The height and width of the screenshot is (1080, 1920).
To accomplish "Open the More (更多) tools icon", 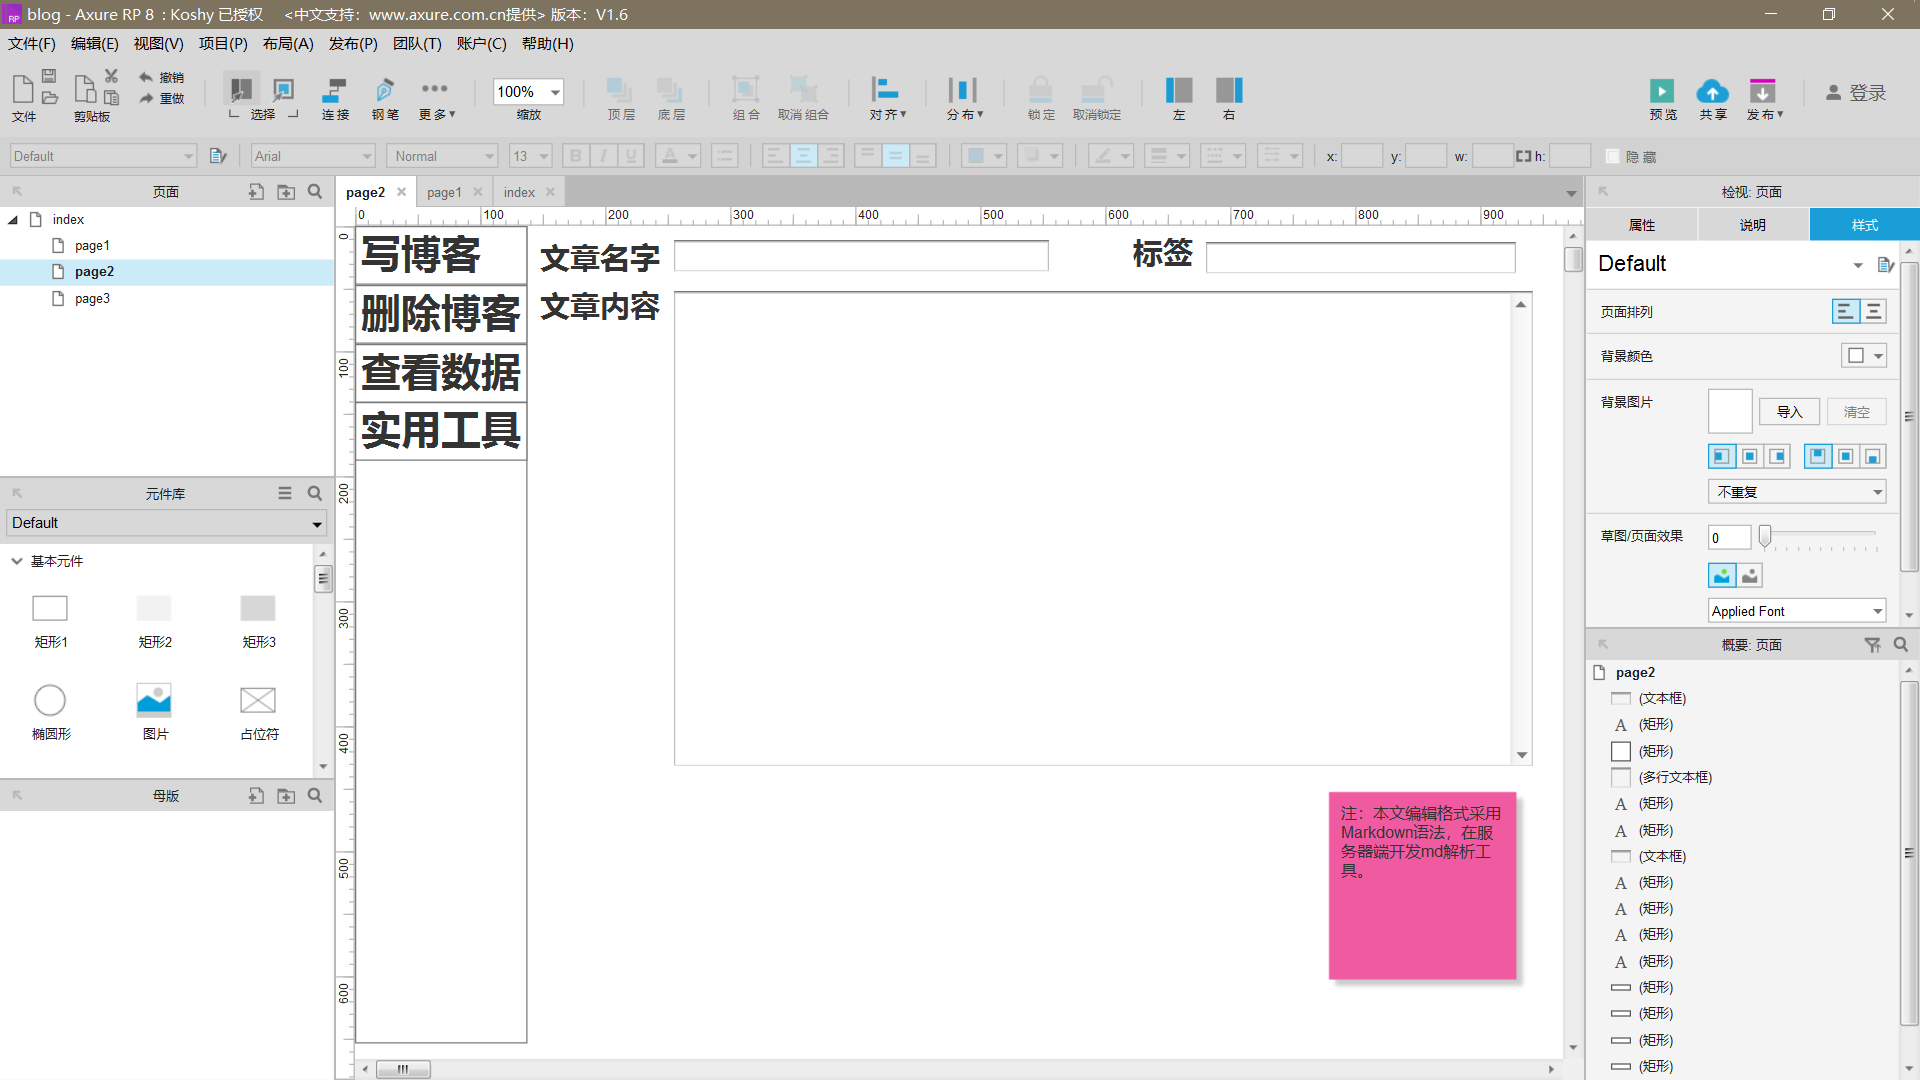I will pyautogui.click(x=434, y=89).
